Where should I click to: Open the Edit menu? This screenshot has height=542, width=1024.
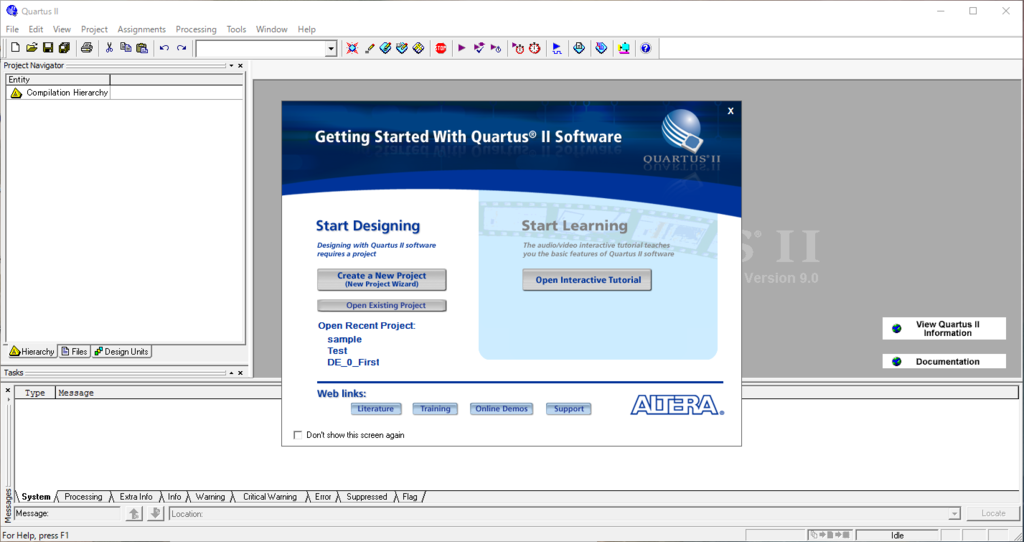[x=36, y=29]
